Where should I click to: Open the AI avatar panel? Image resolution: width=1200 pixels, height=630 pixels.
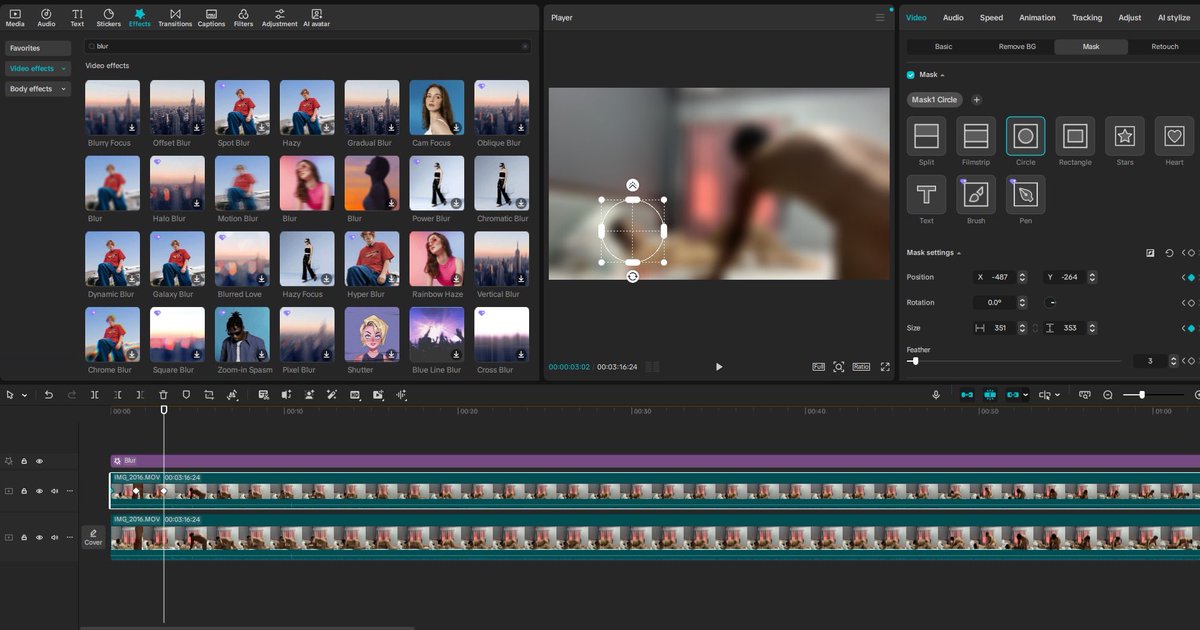tap(316, 17)
